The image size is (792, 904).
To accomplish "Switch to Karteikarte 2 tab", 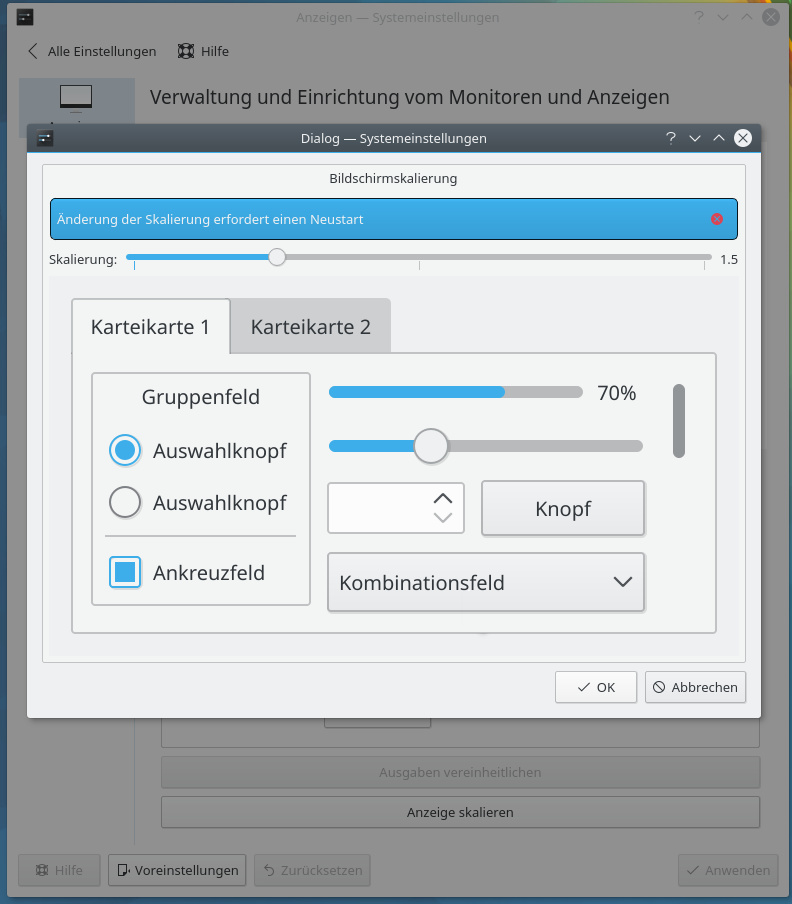I will pos(310,327).
